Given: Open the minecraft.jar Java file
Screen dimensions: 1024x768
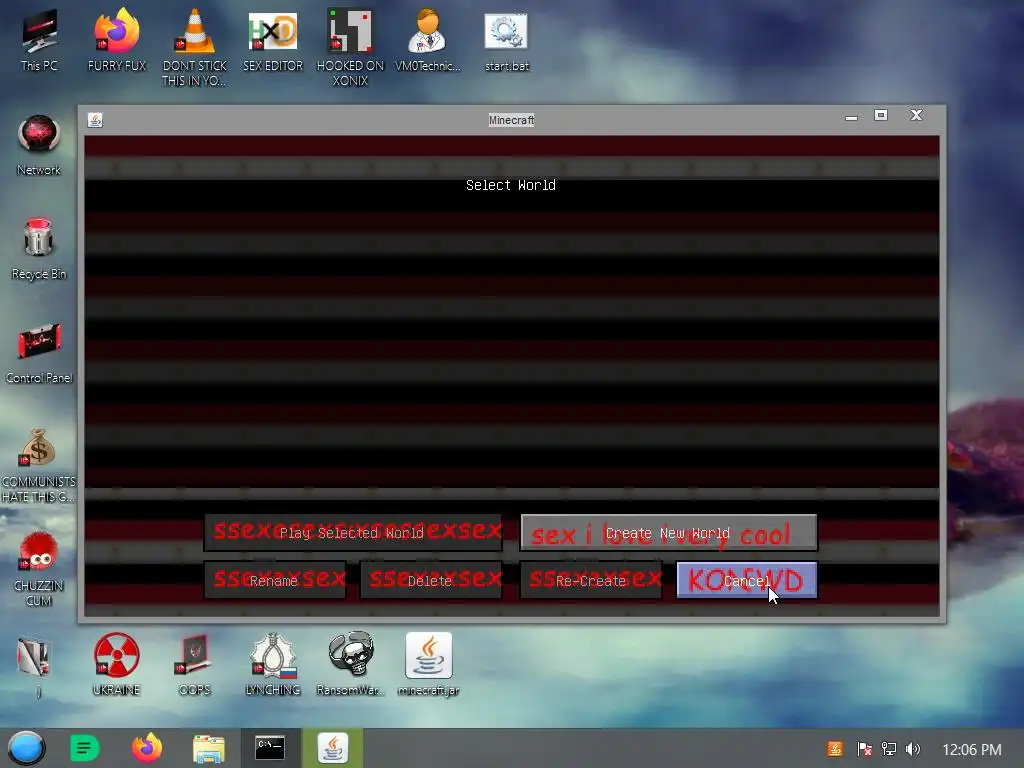Looking at the screenshot, I should click(x=428, y=663).
